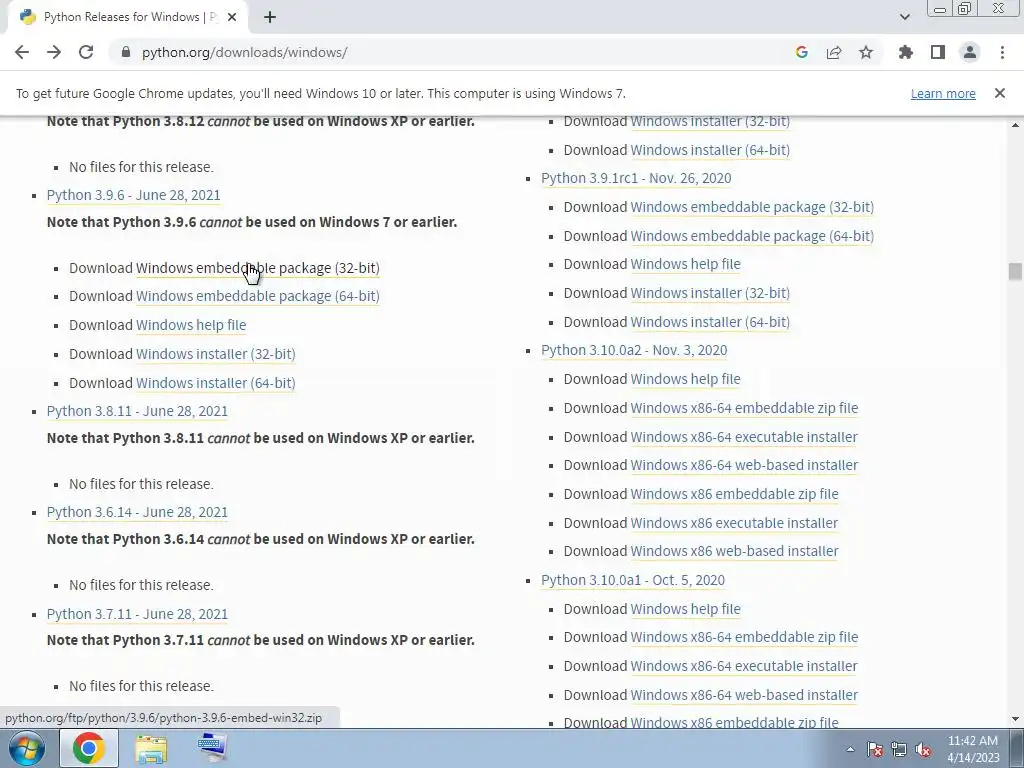Open Python 3.9.1rc1 release link
Viewport: 1024px width, 768px height.
coord(636,178)
